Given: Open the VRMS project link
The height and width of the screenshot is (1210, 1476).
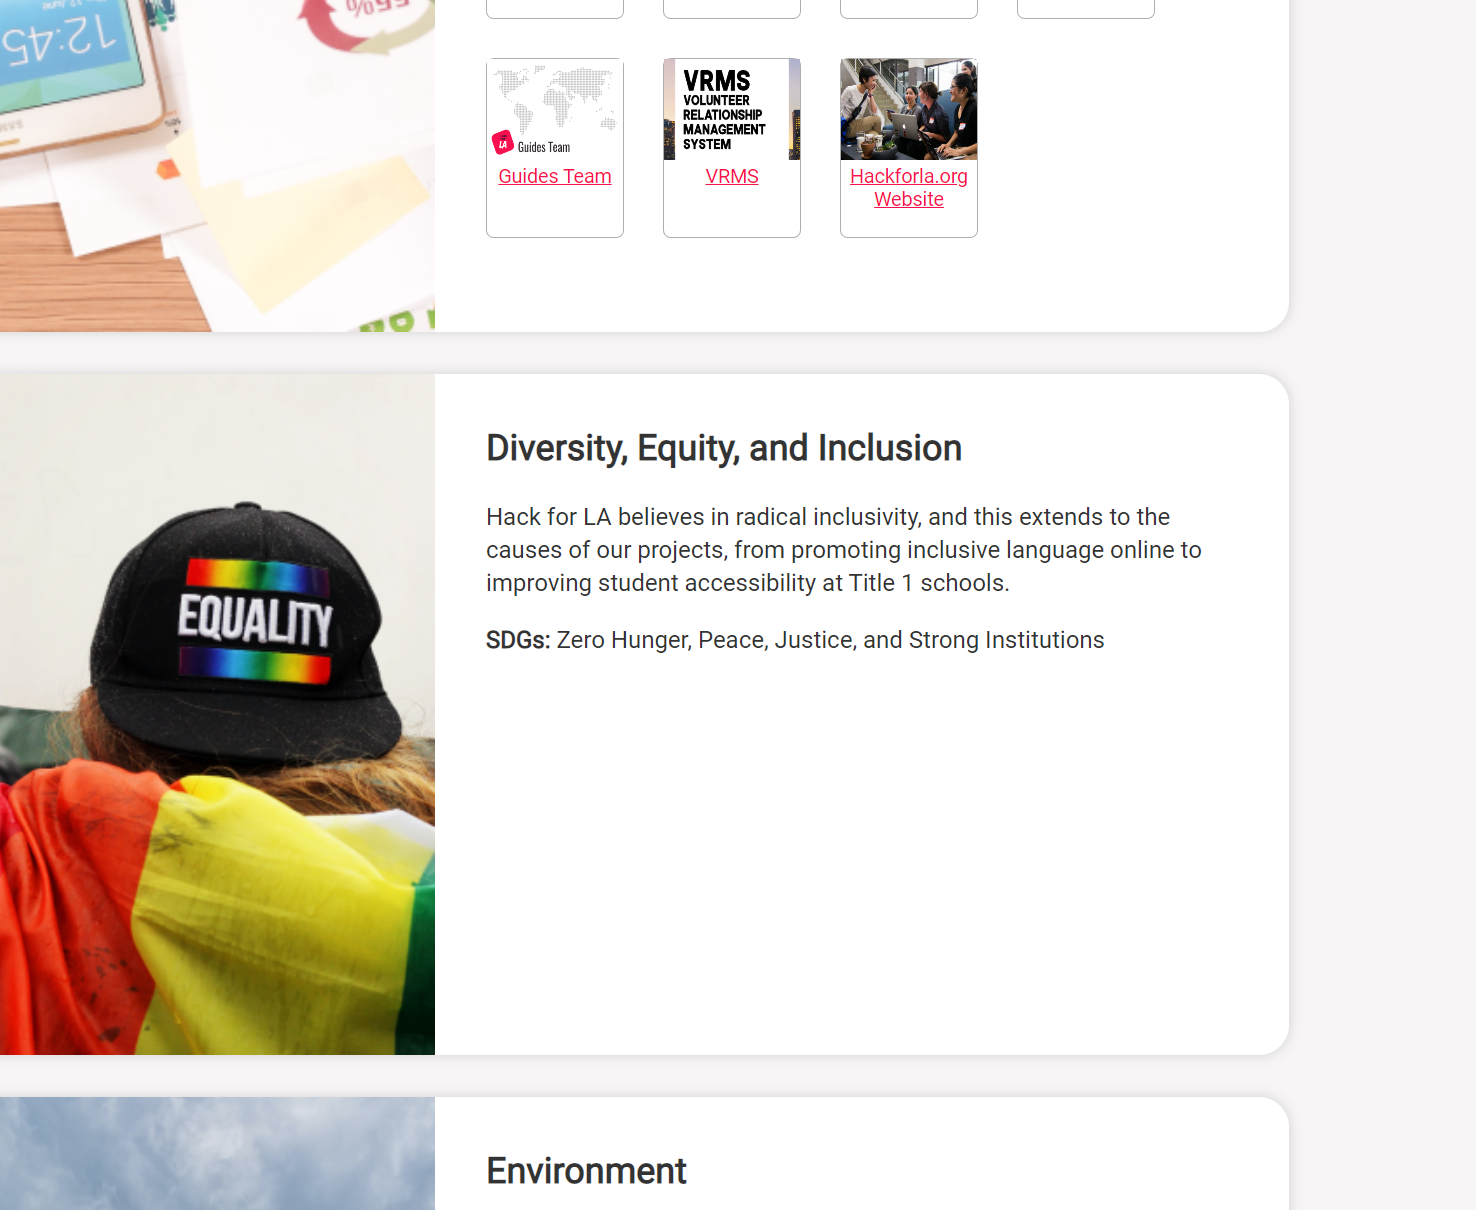Looking at the screenshot, I should click(732, 176).
